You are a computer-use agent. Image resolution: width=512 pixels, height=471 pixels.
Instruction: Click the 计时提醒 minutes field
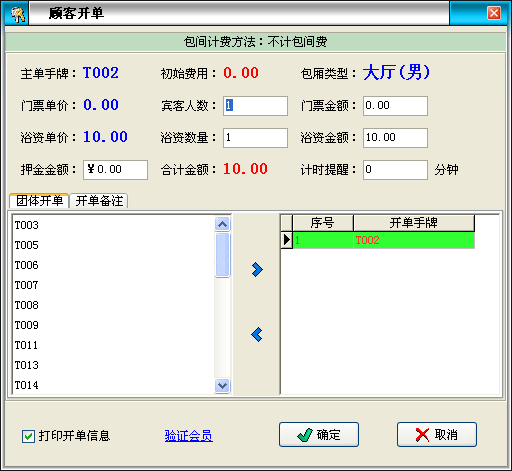pos(395,170)
